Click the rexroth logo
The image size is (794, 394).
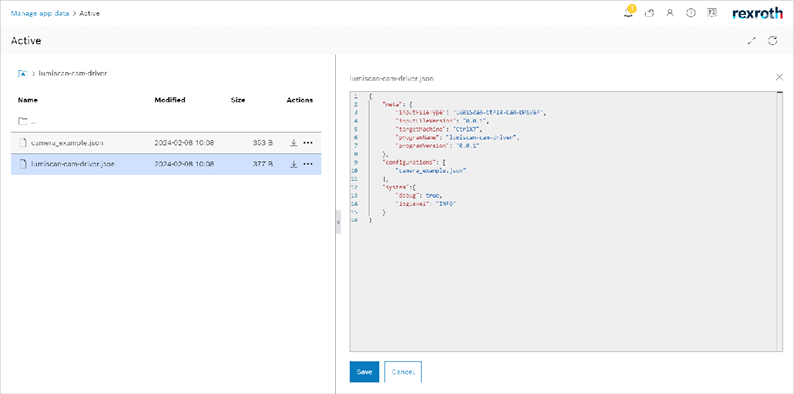pos(758,14)
